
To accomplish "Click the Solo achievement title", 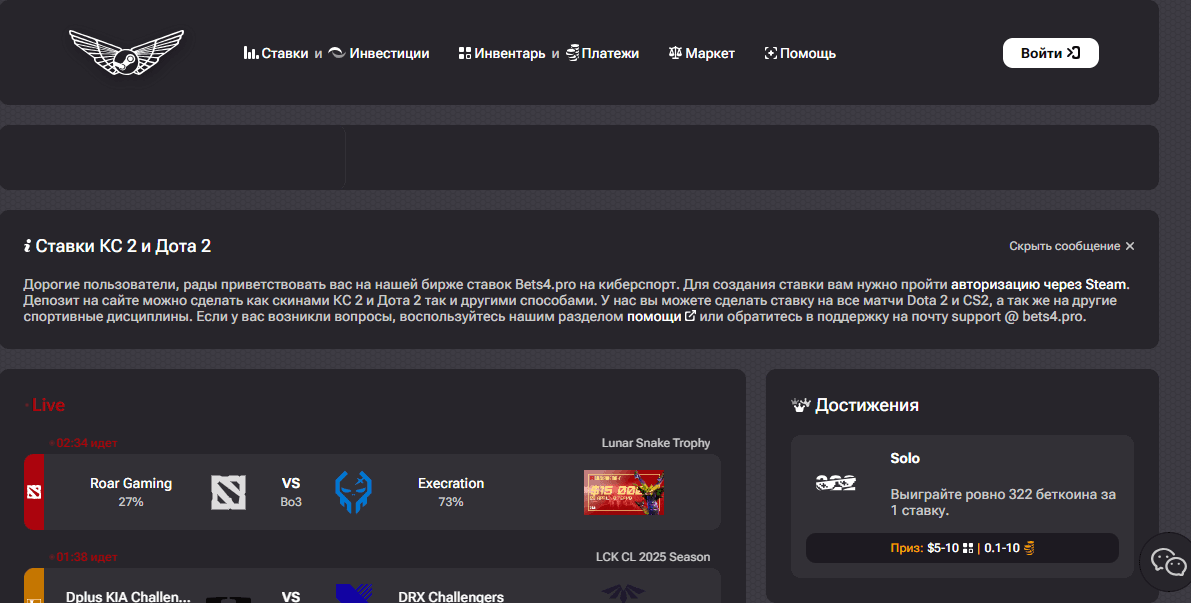I will click(x=905, y=459).
